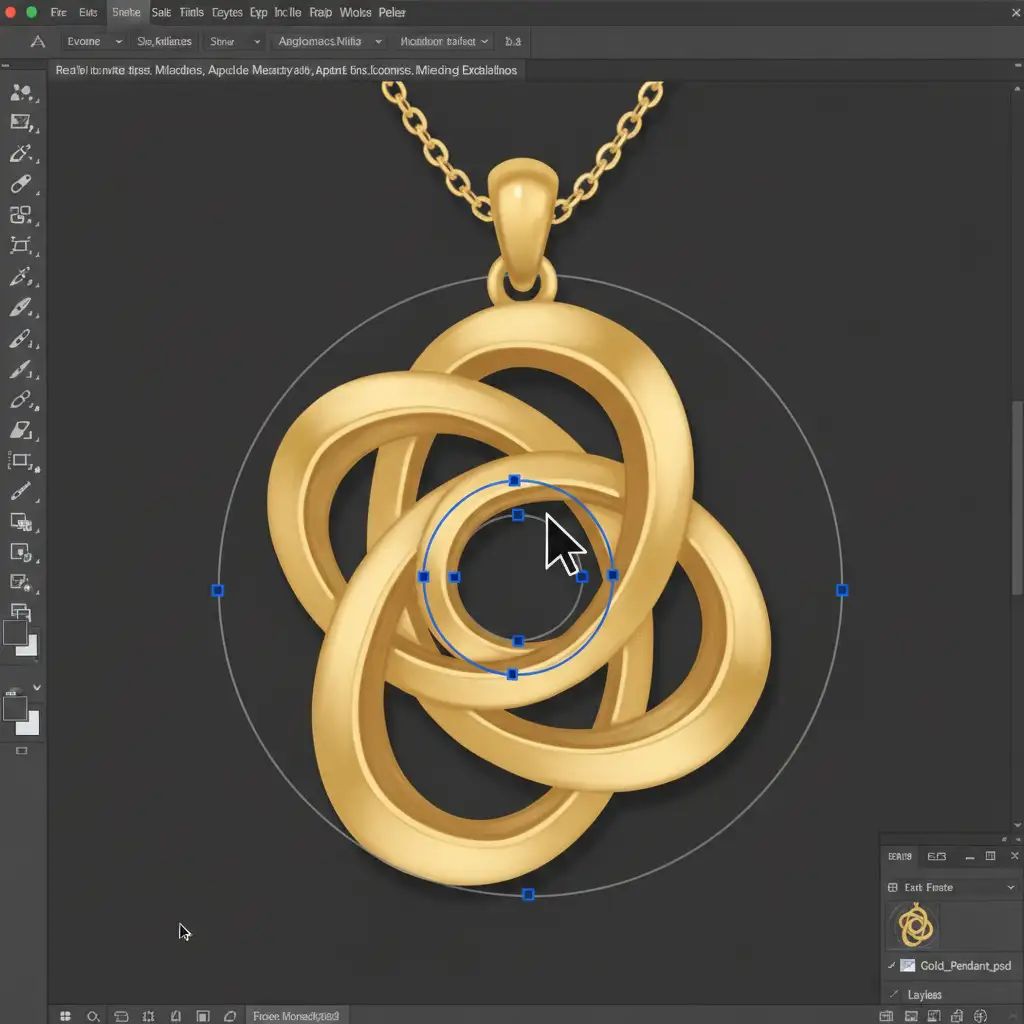Click the Froee Monack,psd status label
Viewport: 1024px width, 1024px height.
click(296, 1016)
